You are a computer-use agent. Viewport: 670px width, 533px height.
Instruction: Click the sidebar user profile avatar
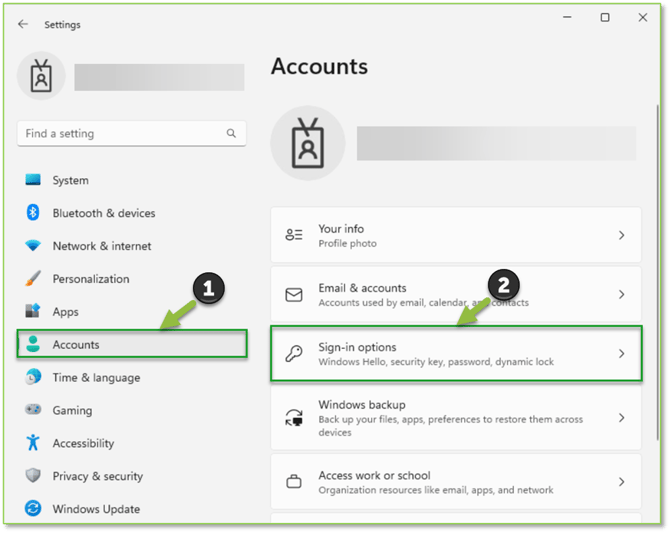41,78
